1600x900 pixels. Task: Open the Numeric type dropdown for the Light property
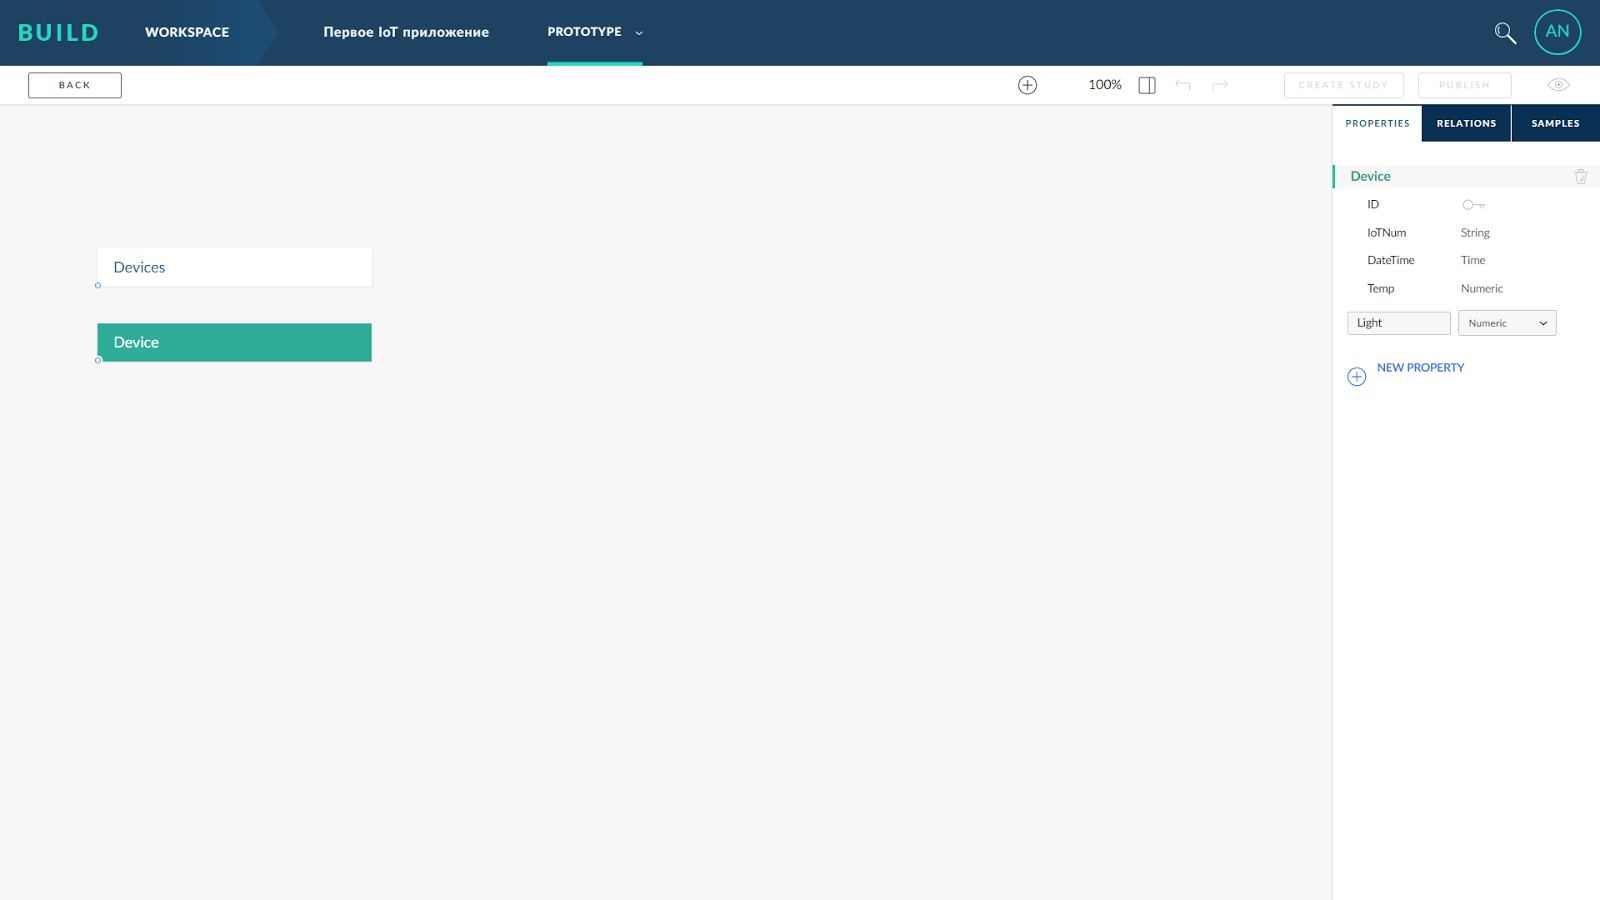[x=1507, y=322]
